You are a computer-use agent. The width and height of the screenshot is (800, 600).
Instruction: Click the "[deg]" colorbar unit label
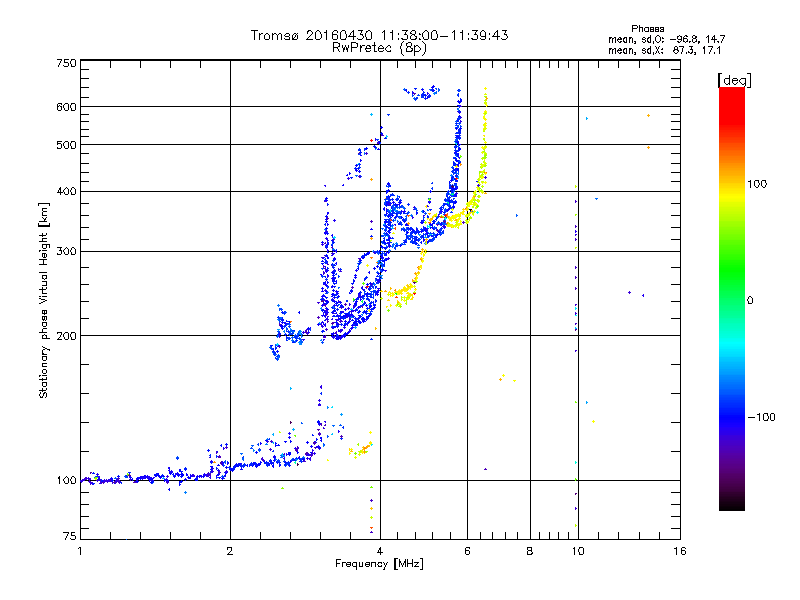[734, 80]
